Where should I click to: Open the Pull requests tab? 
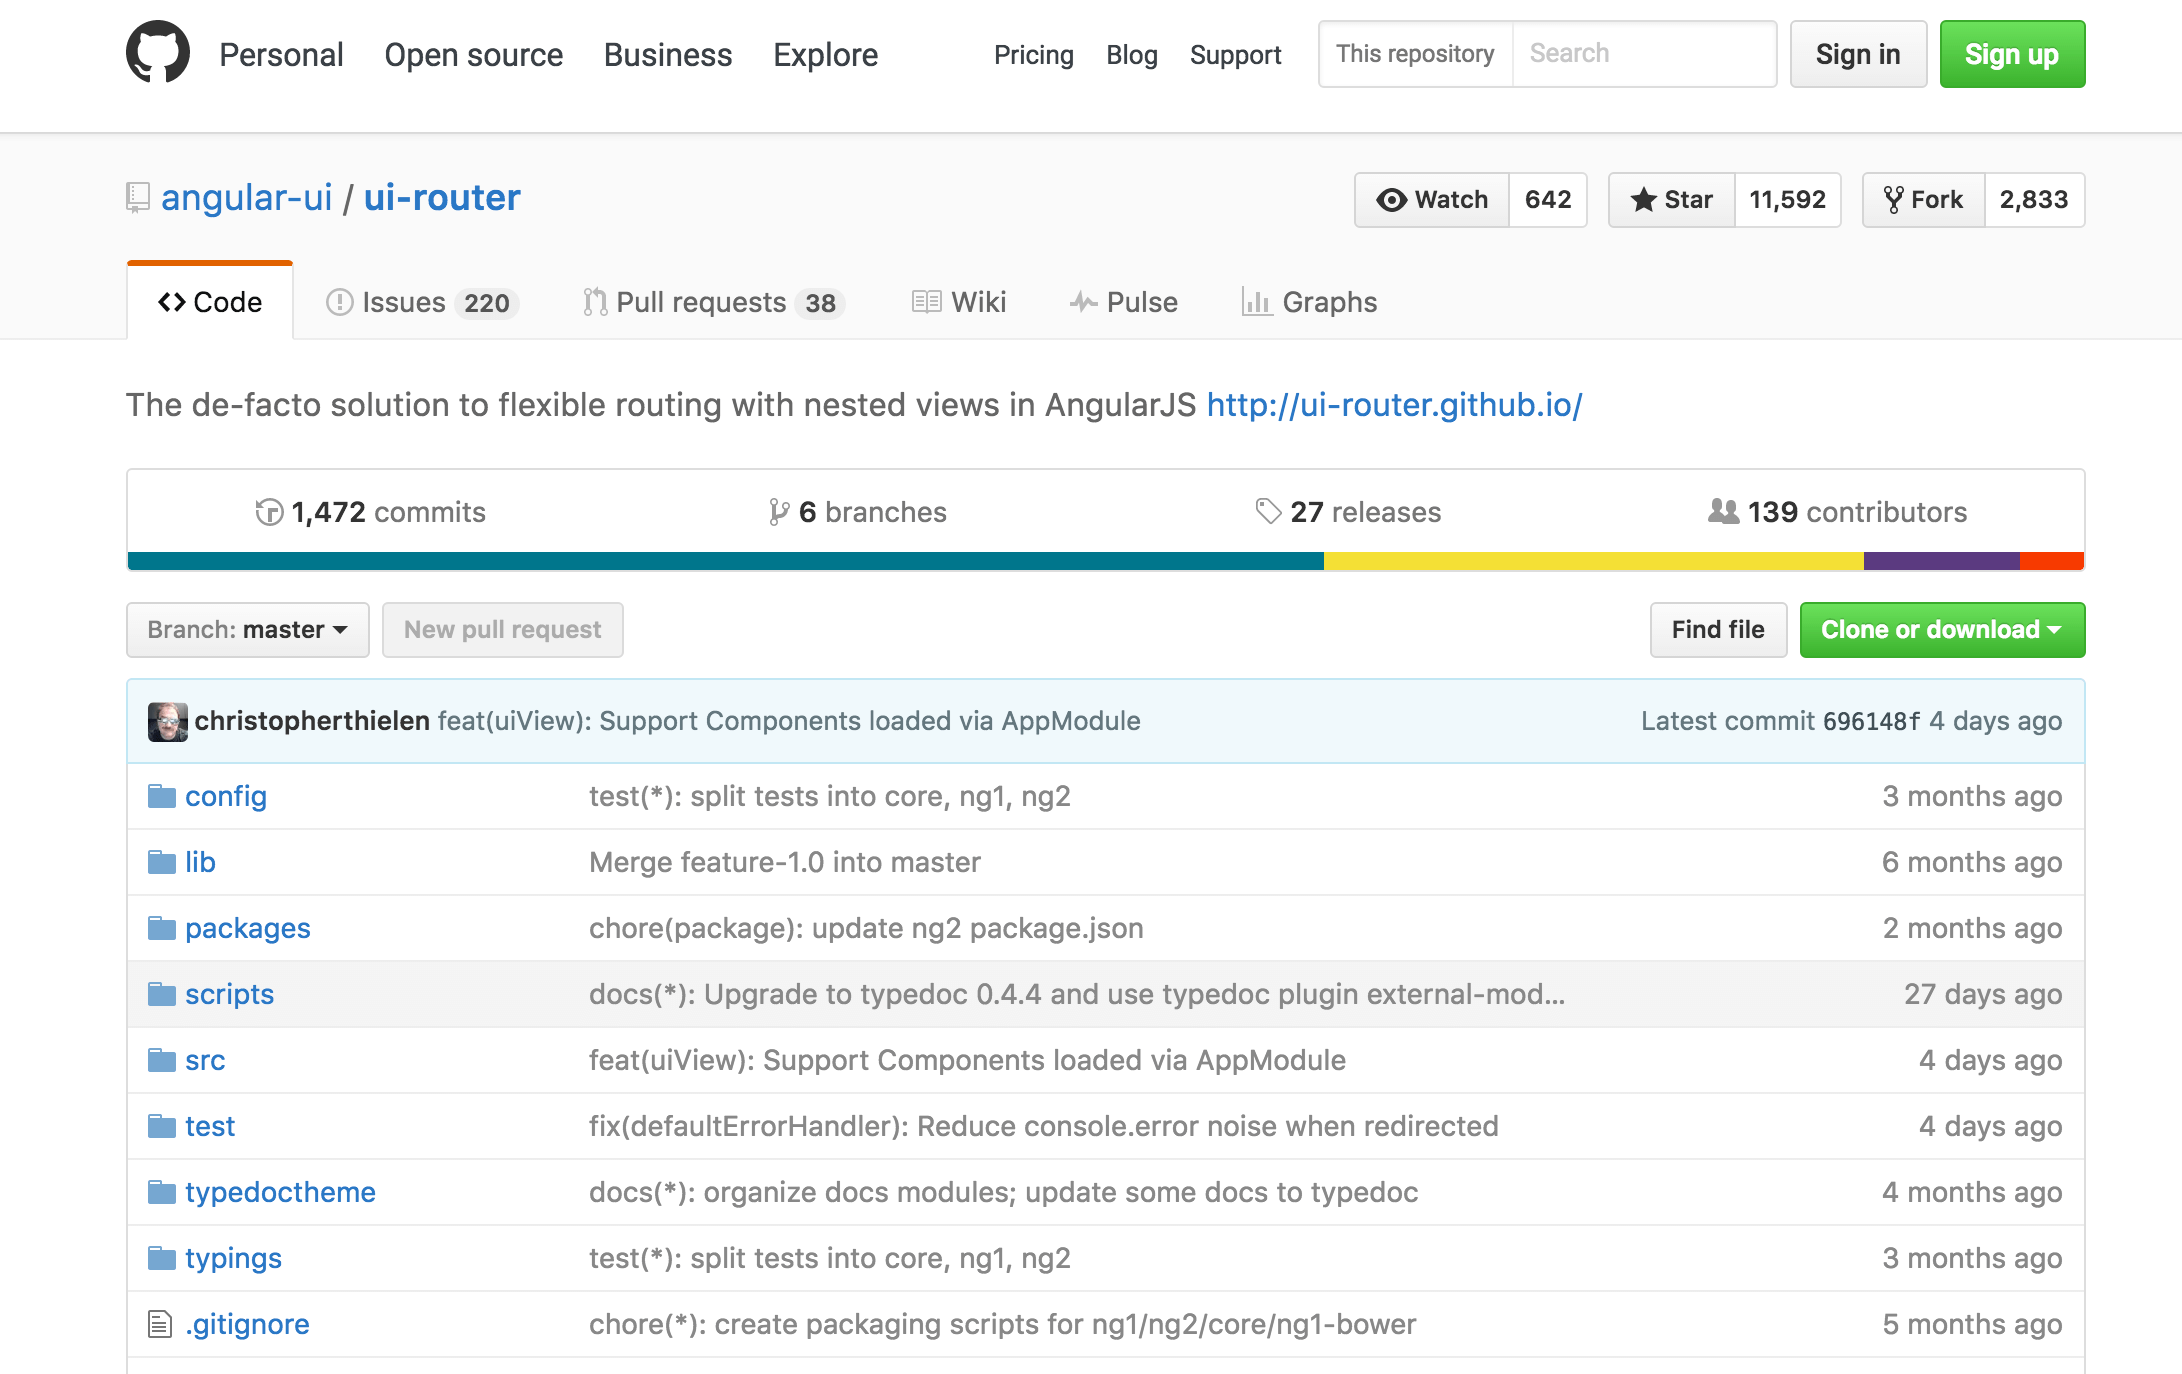[714, 302]
